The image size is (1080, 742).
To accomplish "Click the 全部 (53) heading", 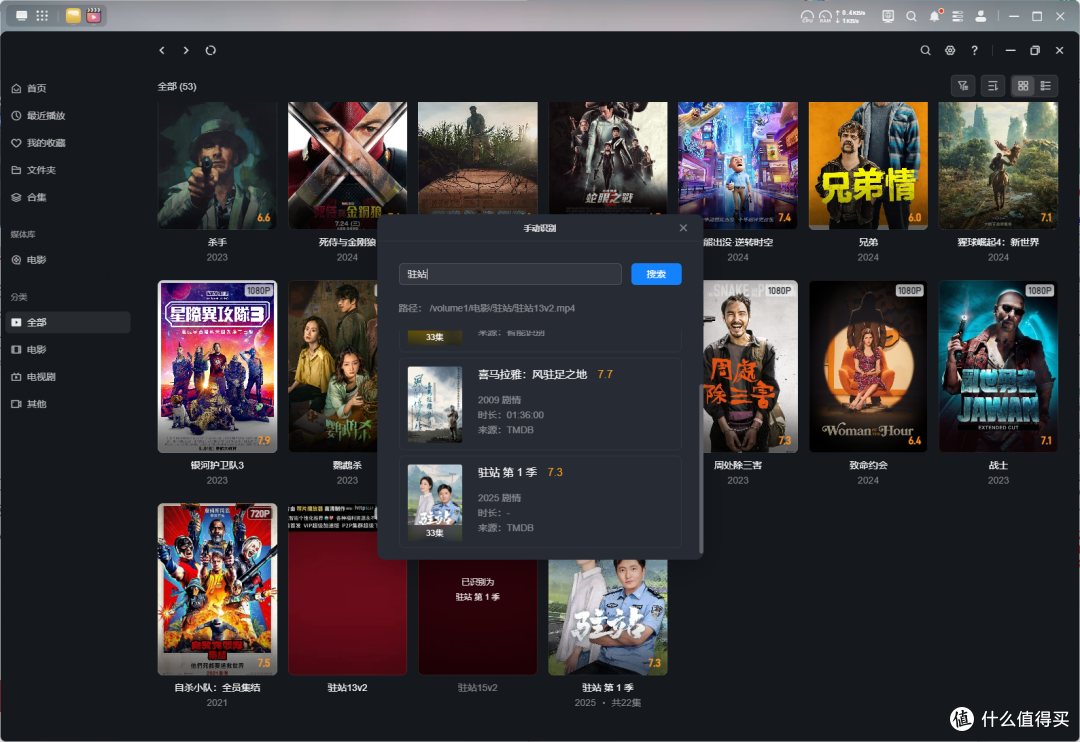I will 177,87.
